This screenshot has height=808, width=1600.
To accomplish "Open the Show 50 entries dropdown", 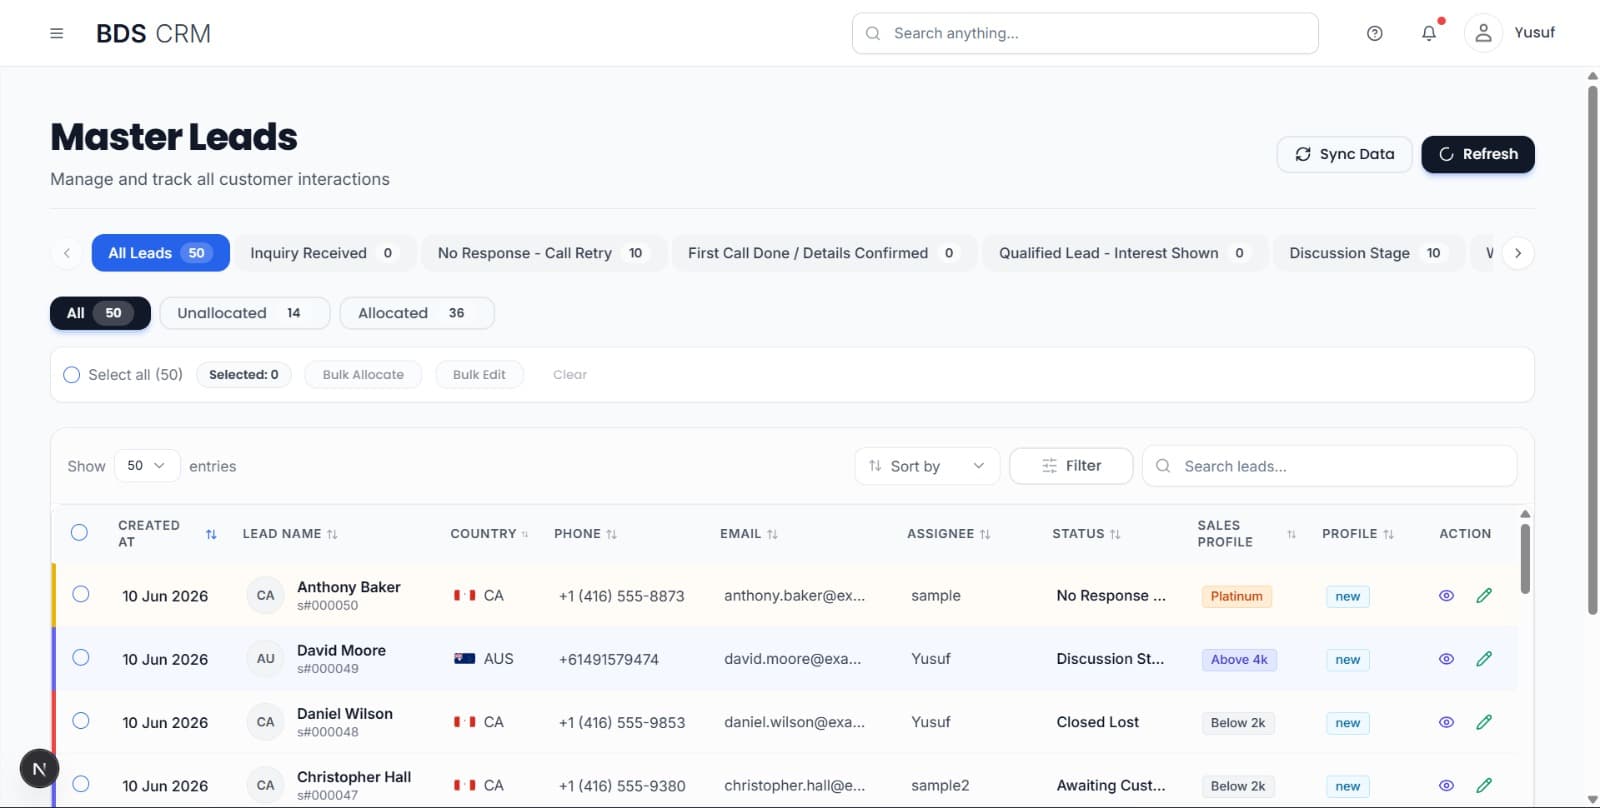I will (x=147, y=466).
